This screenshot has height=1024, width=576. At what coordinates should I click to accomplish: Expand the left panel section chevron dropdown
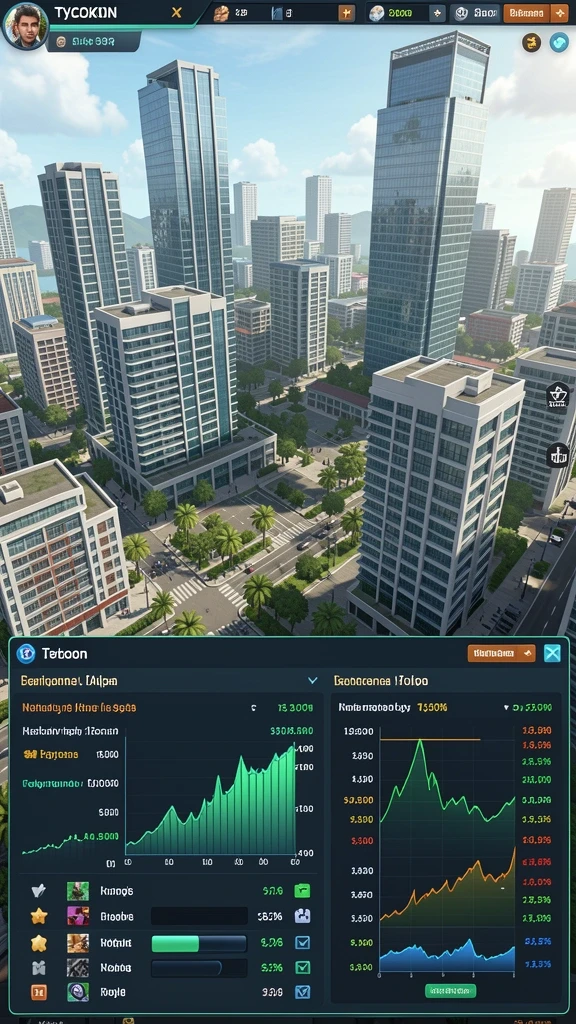[313, 680]
